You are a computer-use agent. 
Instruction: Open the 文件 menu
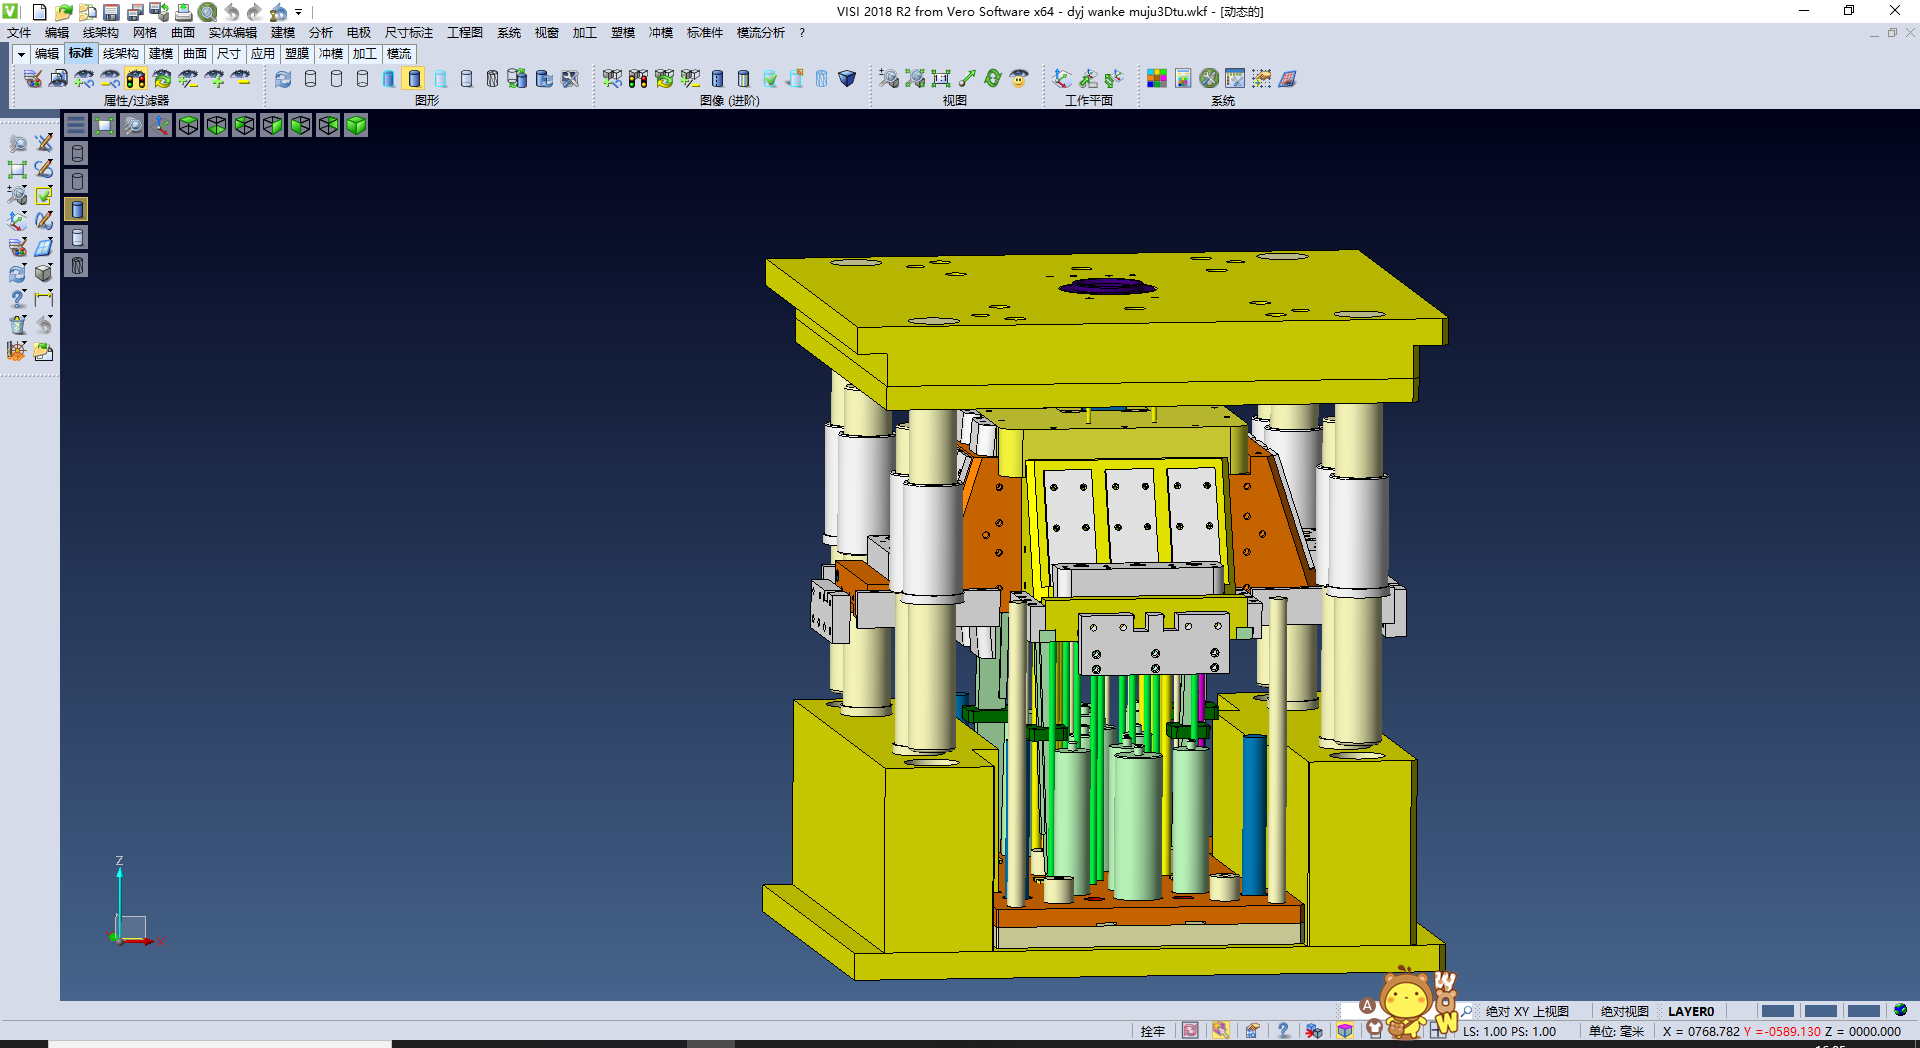(x=19, y=33)
